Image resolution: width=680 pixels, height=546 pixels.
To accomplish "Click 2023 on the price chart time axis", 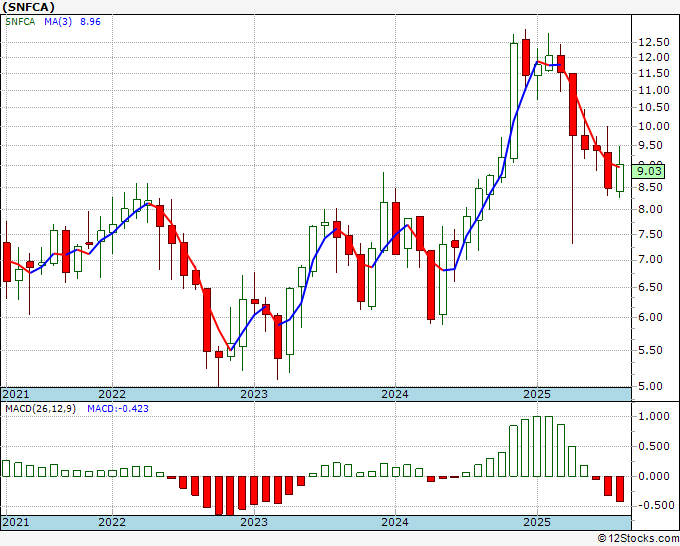I will click(254, 394).
